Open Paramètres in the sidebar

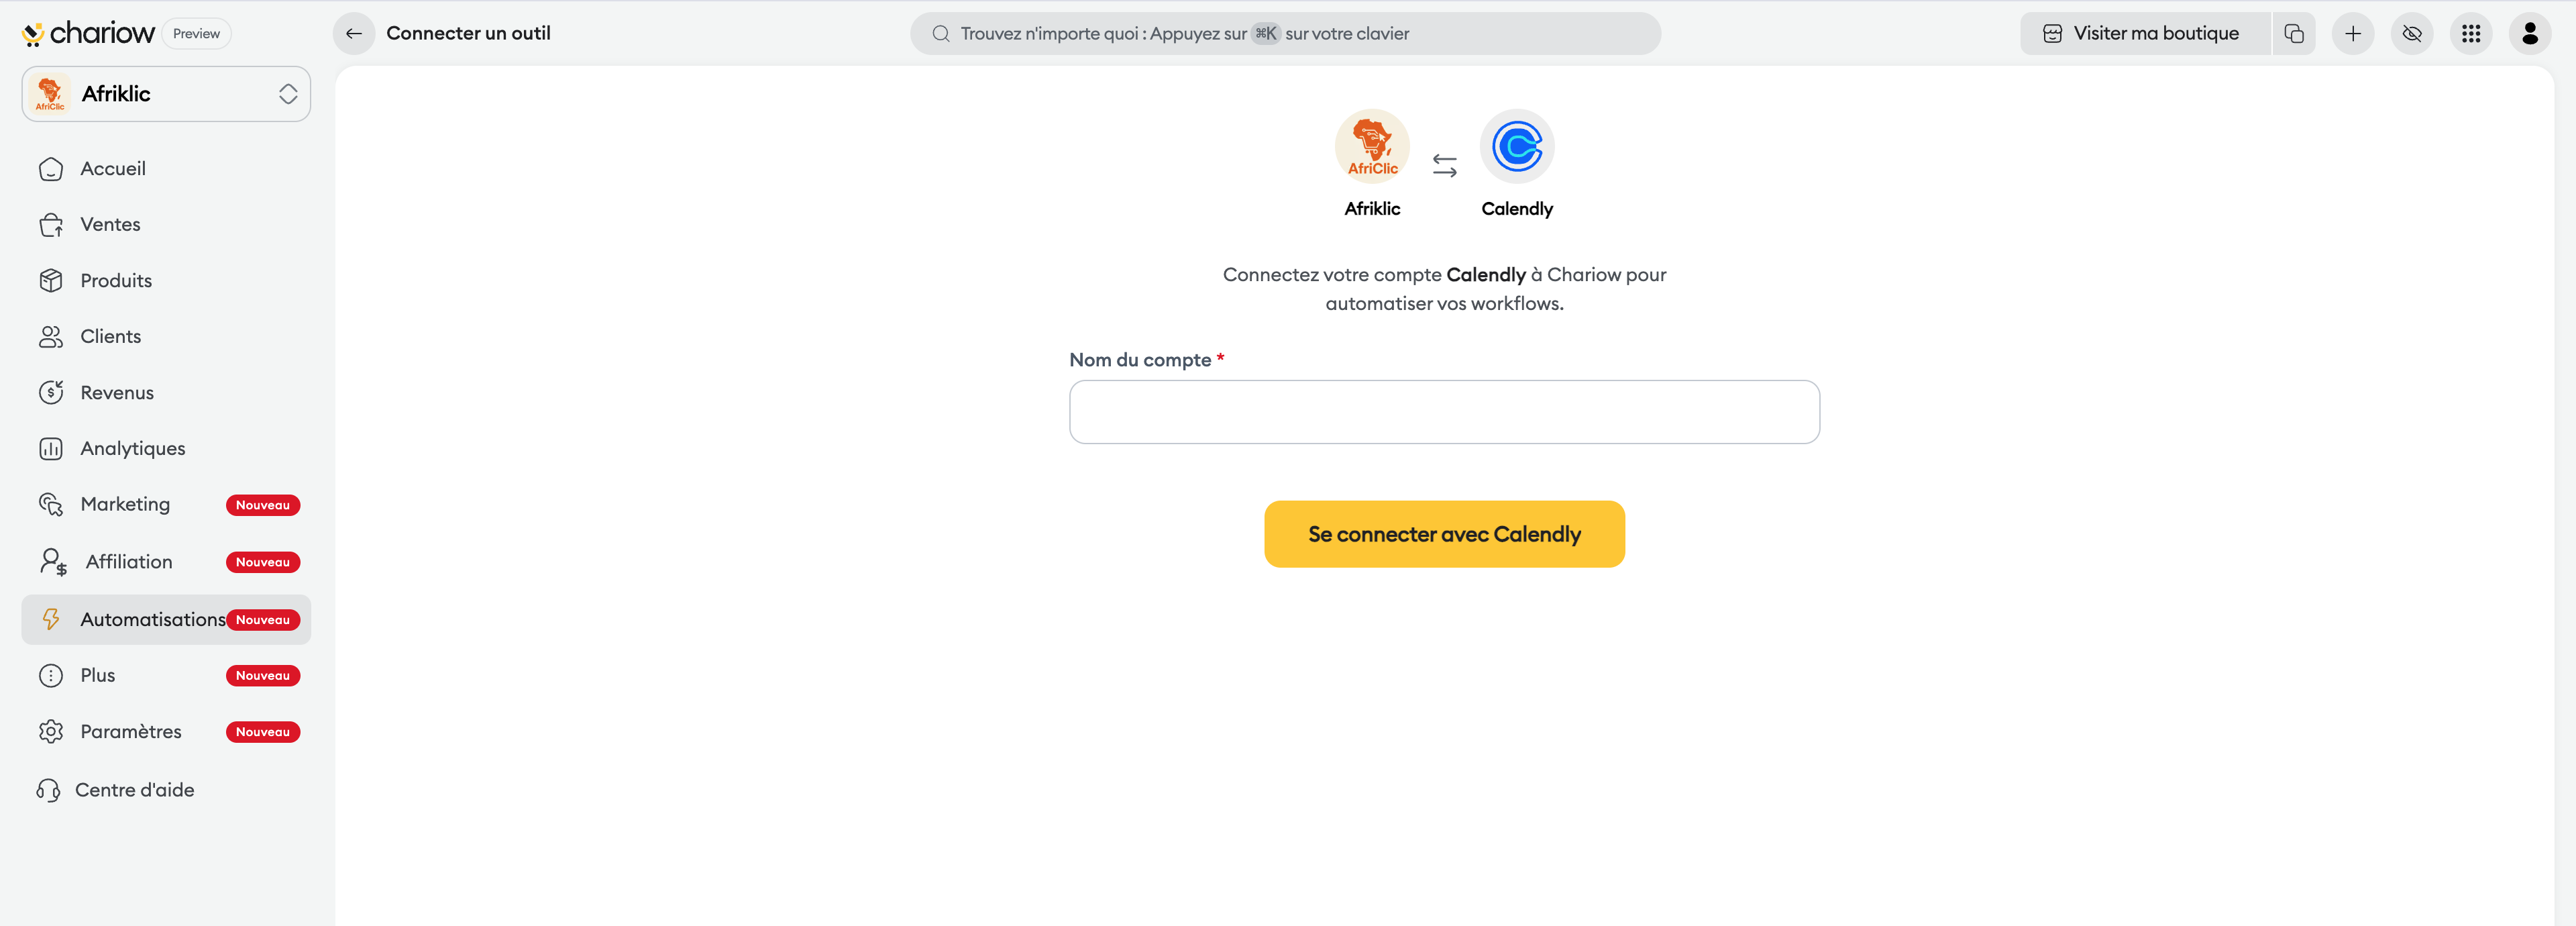coord(131,731)
